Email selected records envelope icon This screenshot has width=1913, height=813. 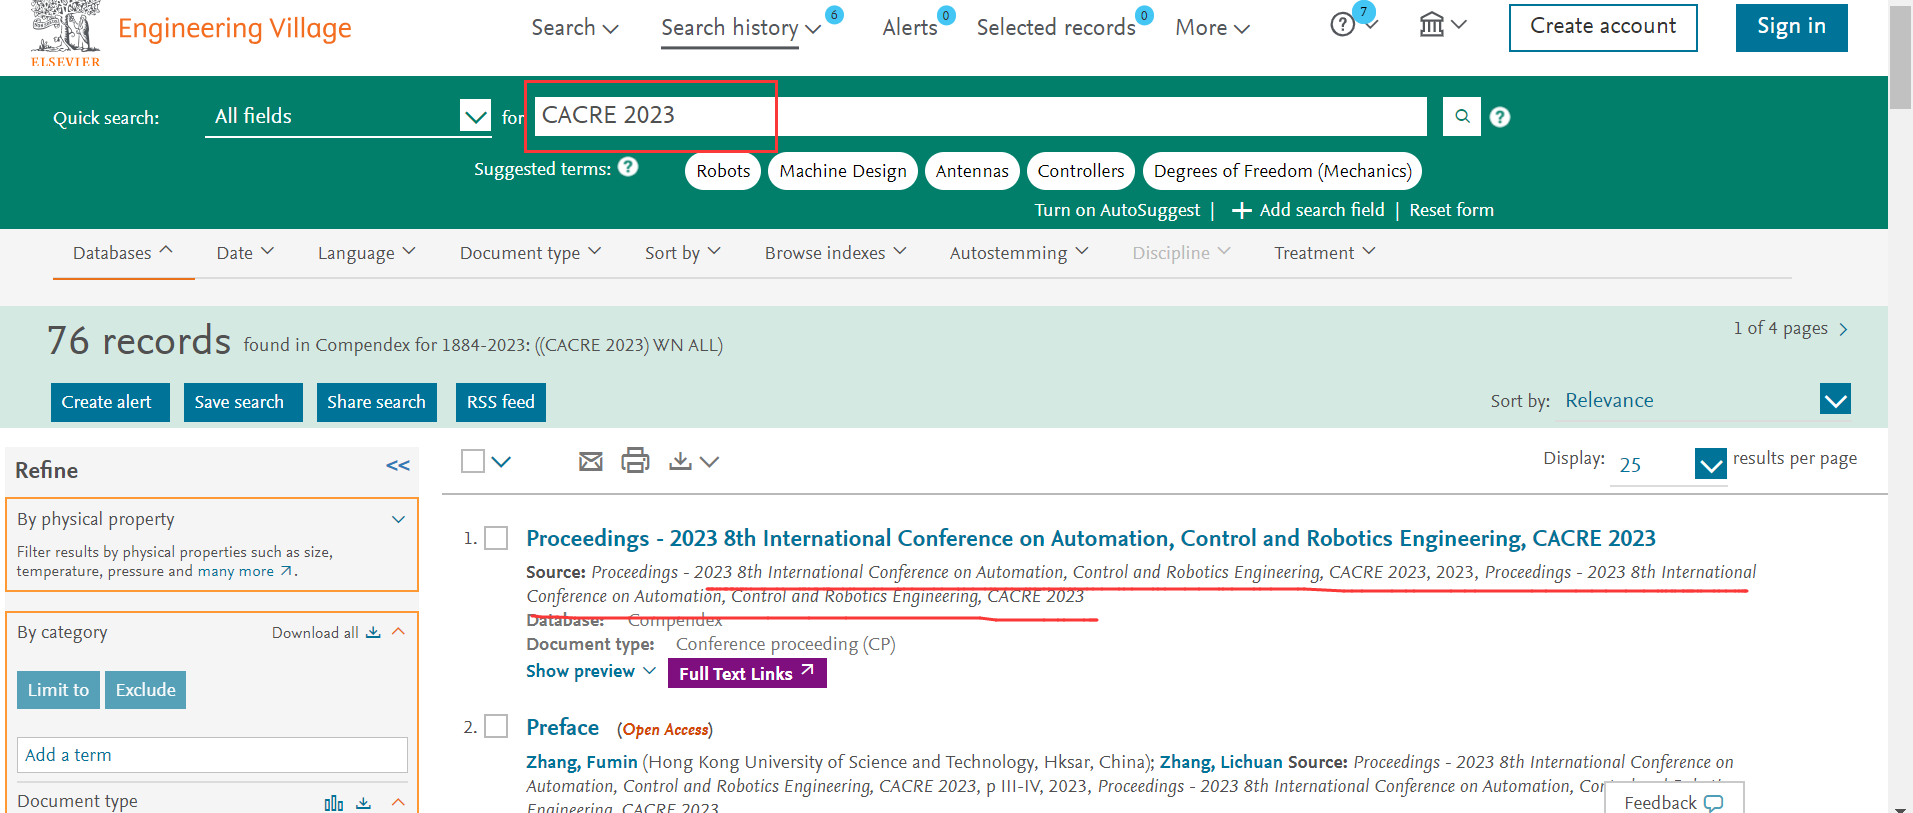(x=591, y=461)
